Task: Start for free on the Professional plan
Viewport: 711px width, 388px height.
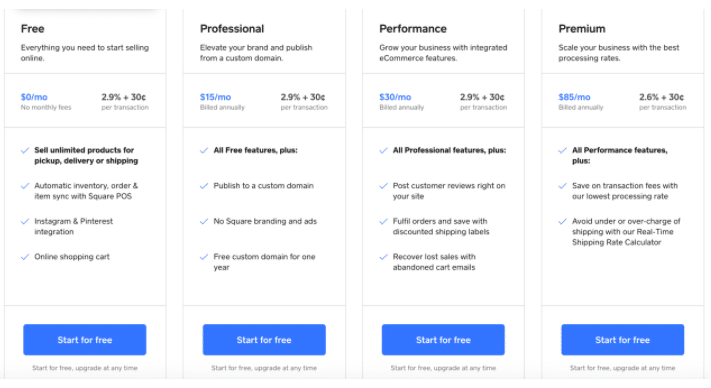Action: 264,340
